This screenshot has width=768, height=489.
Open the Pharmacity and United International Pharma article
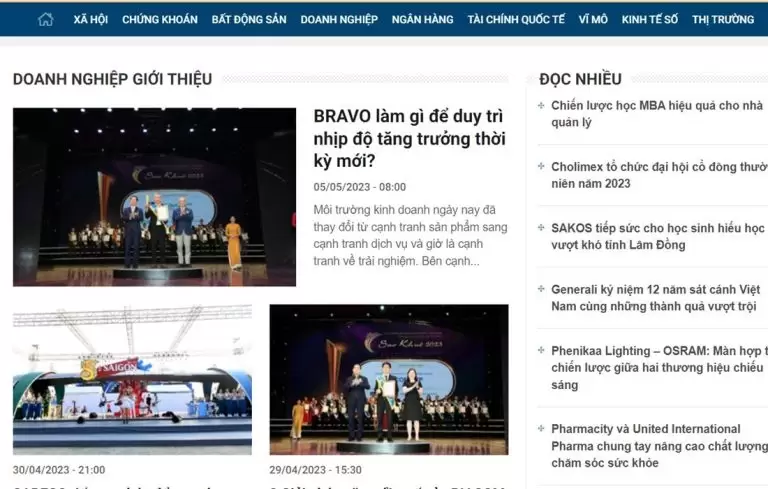[x=659, y=446]
